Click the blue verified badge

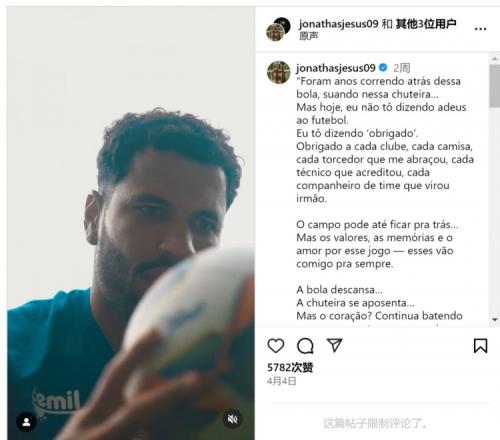[x=383, y=68]
